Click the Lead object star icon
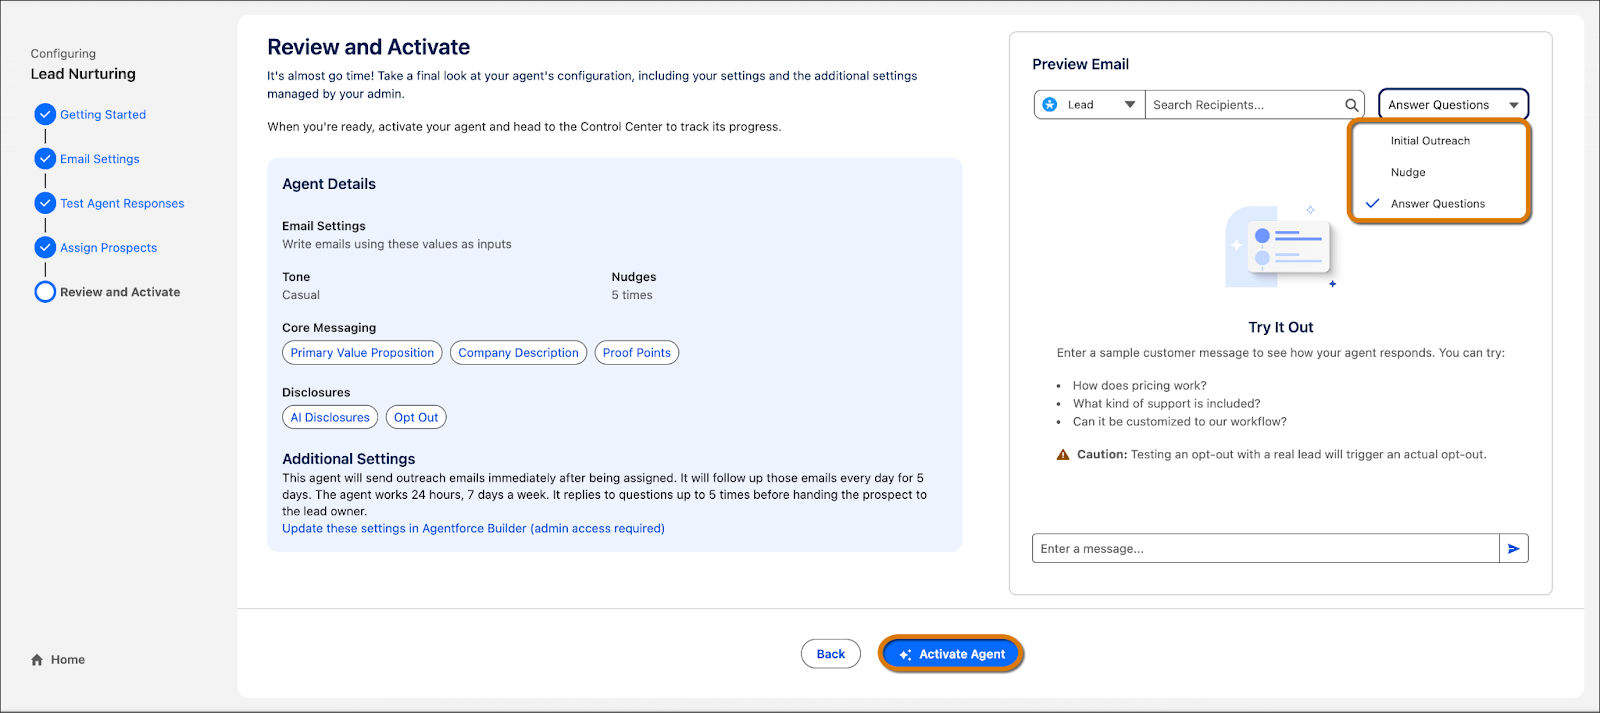 point(1050,105)
